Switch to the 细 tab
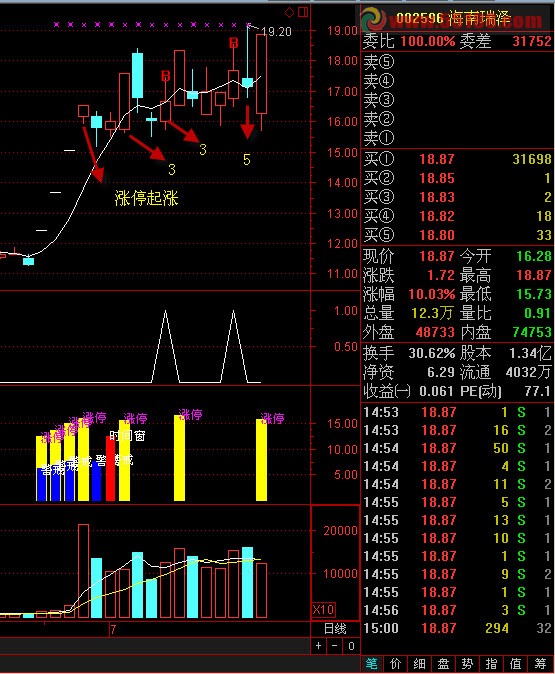The image size is (555, 674). (x=420, y=664)
